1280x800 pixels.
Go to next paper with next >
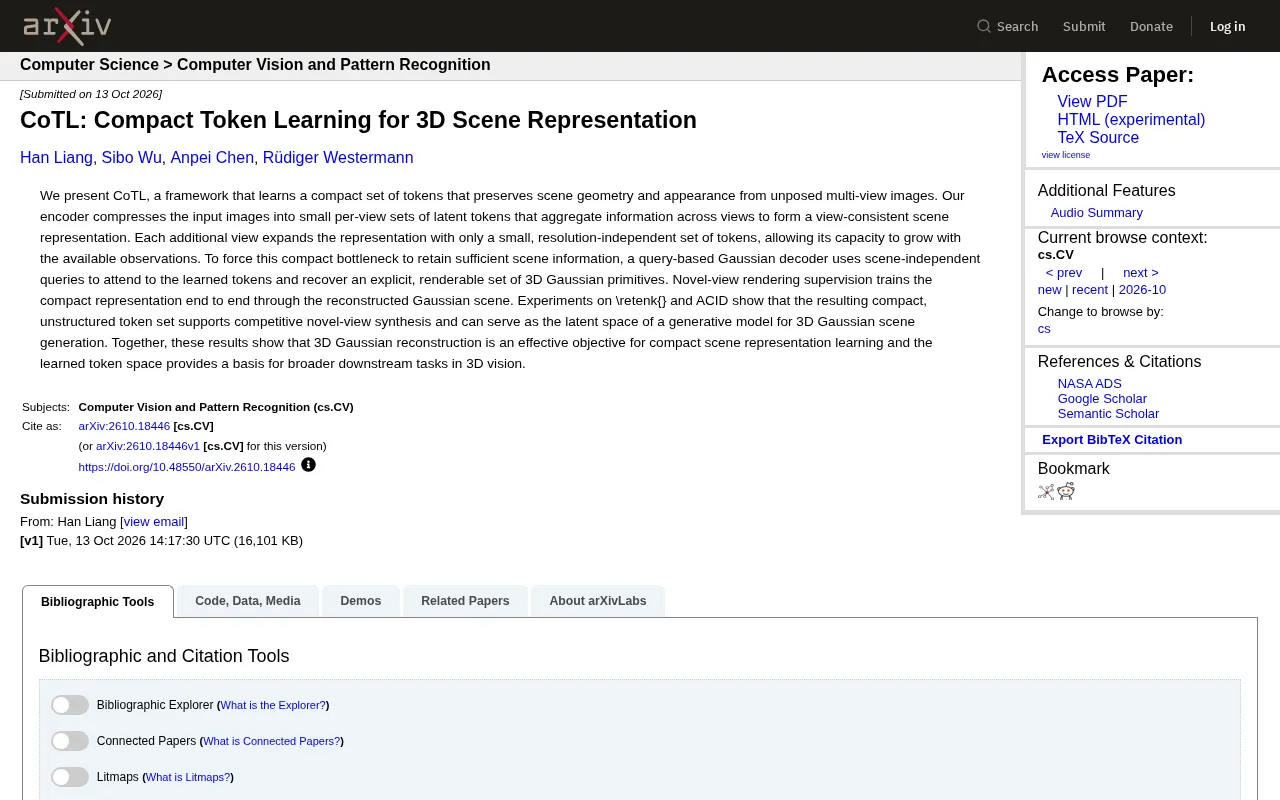pyautogui.click(x=1141, y=273)
